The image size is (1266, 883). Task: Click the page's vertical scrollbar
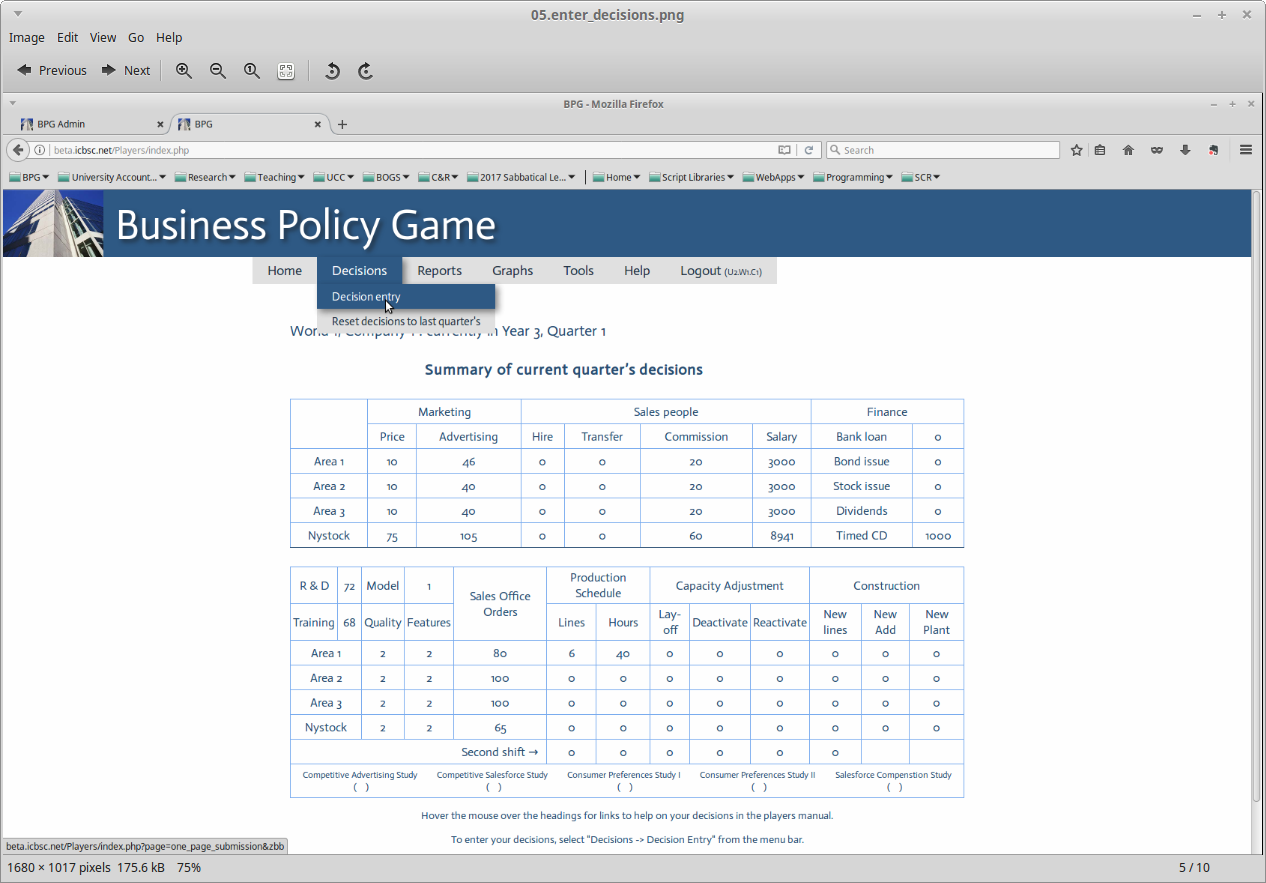click(x=1257, y=500)
